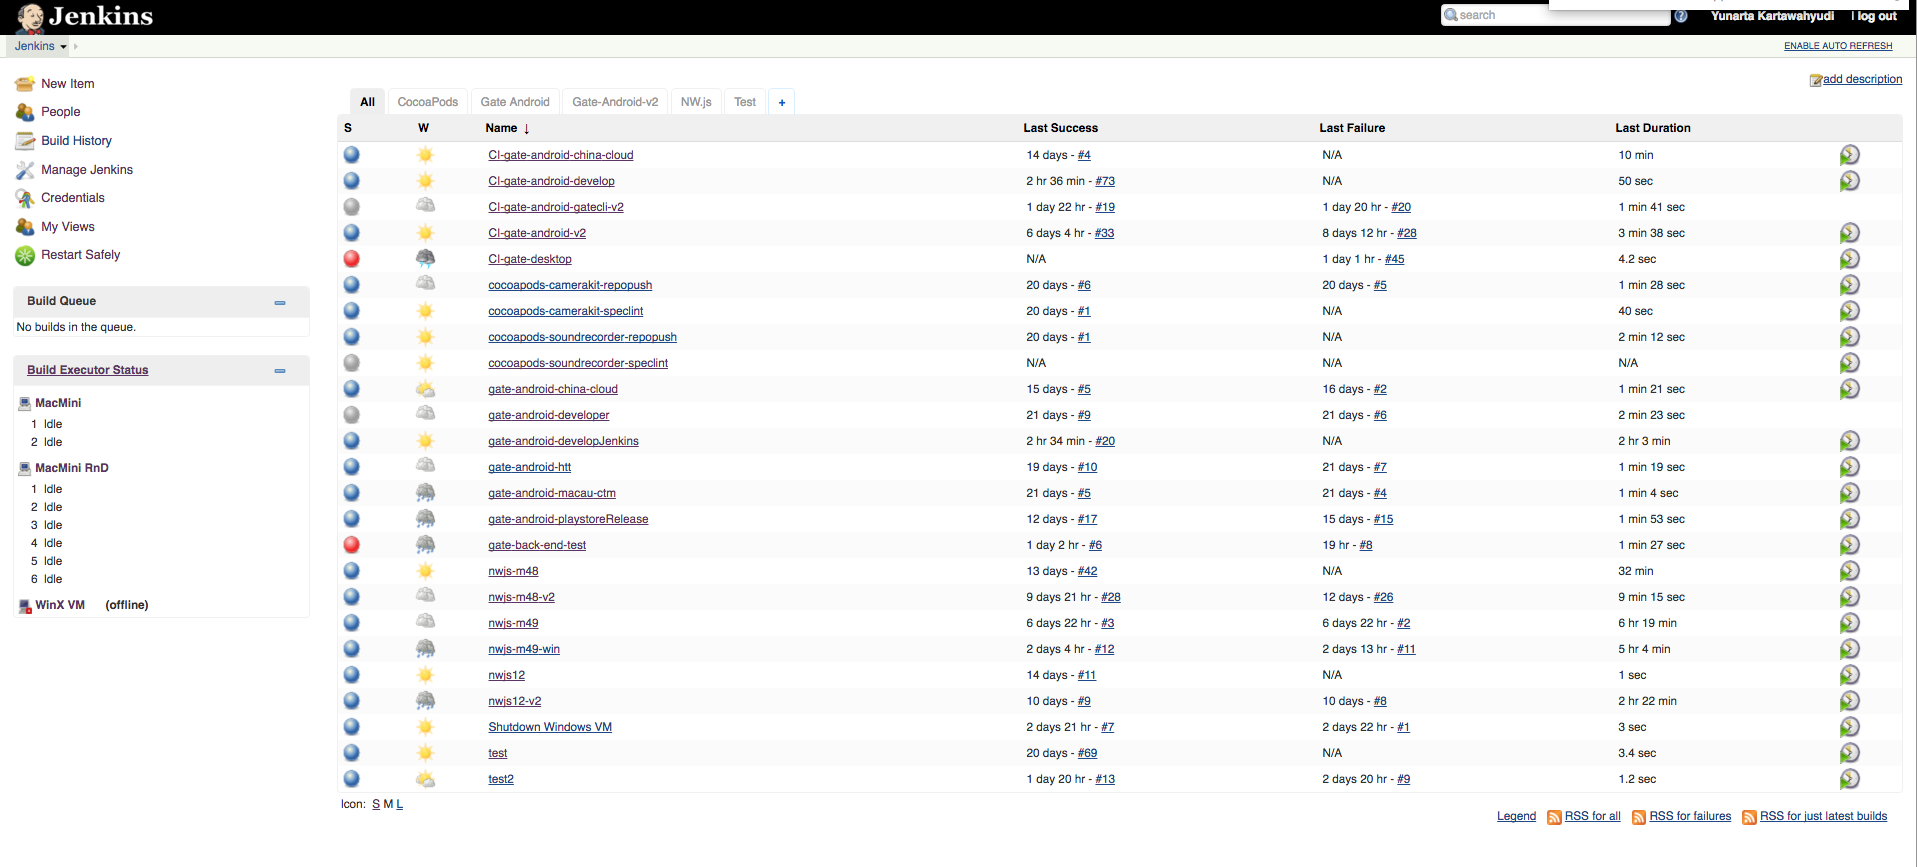Click the add description link
This screenshot has width=1917, height=867.
click(x=1862, y=79)
